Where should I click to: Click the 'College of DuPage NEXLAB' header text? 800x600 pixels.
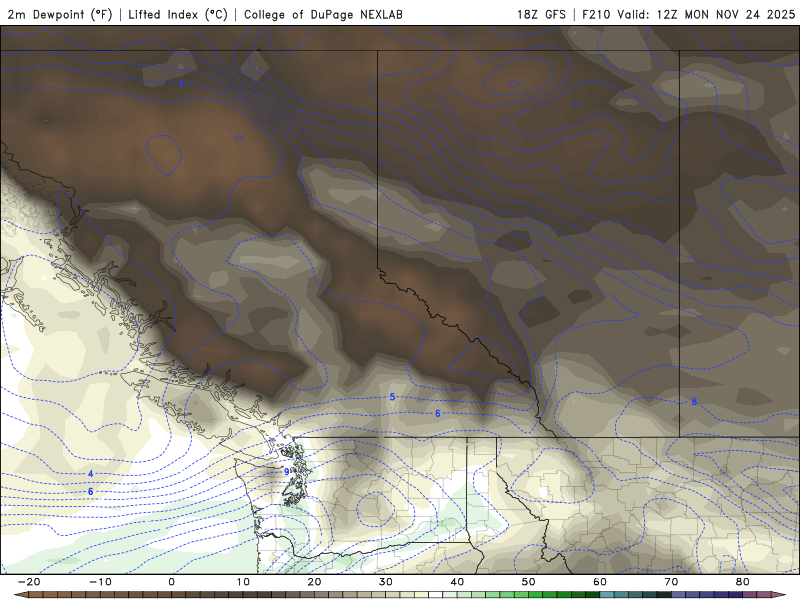click(323, 14)
